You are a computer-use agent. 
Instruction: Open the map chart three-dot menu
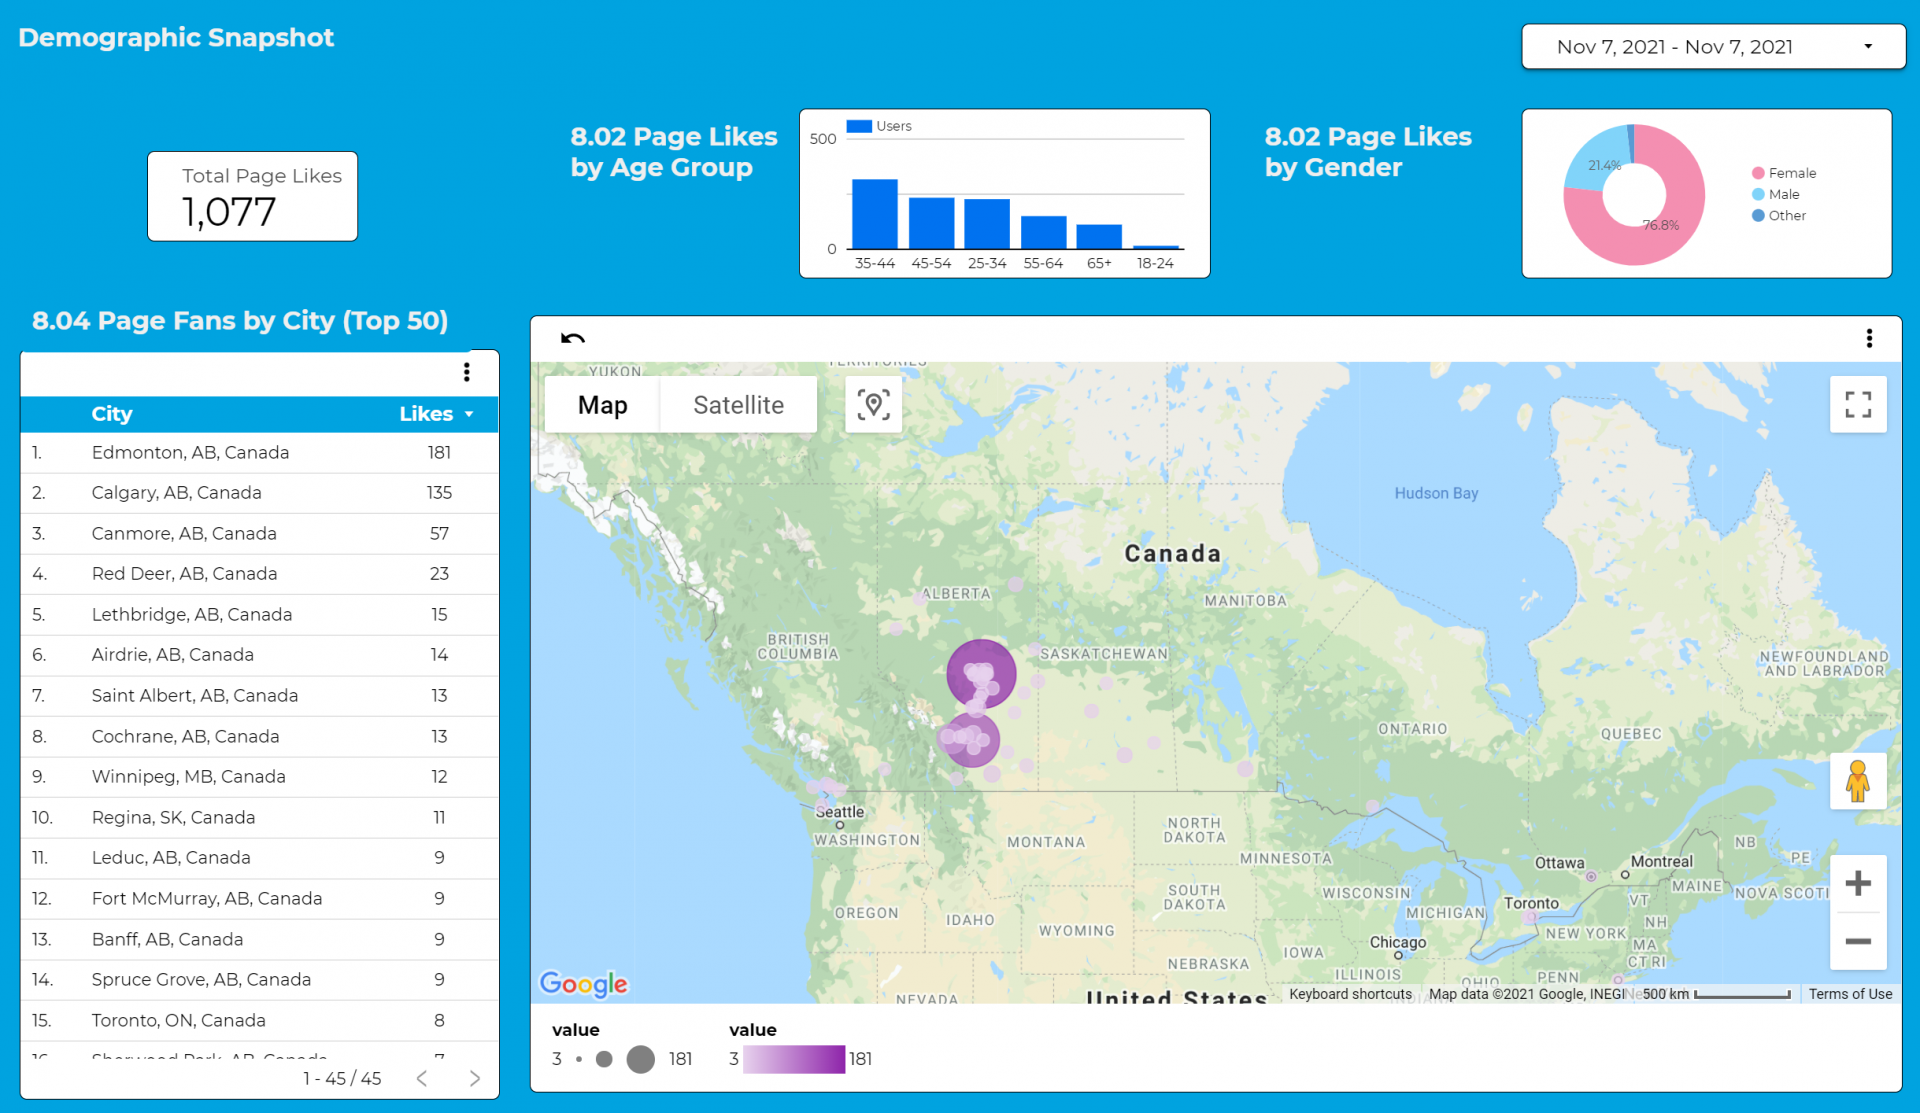pyautogui.click(x=1868, y=338)
